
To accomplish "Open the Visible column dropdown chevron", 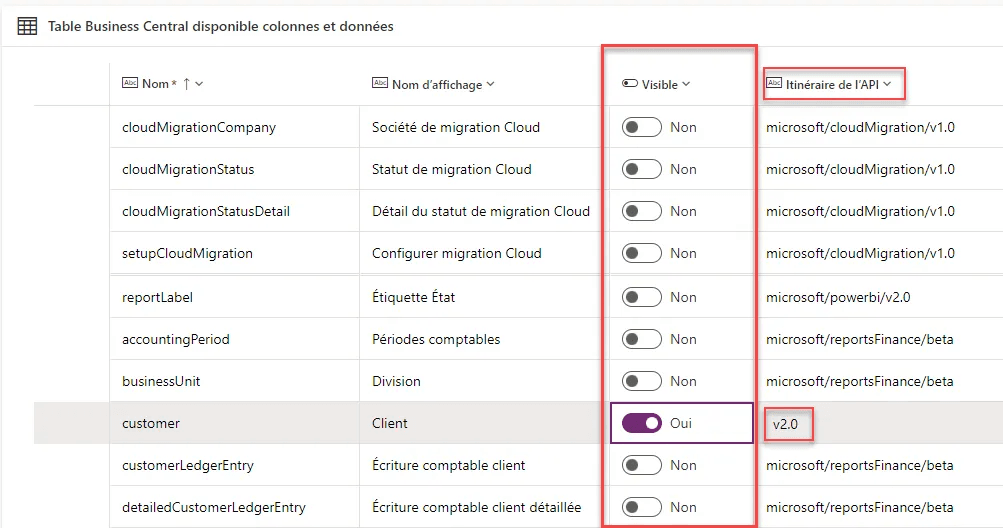I will point(686,84).
